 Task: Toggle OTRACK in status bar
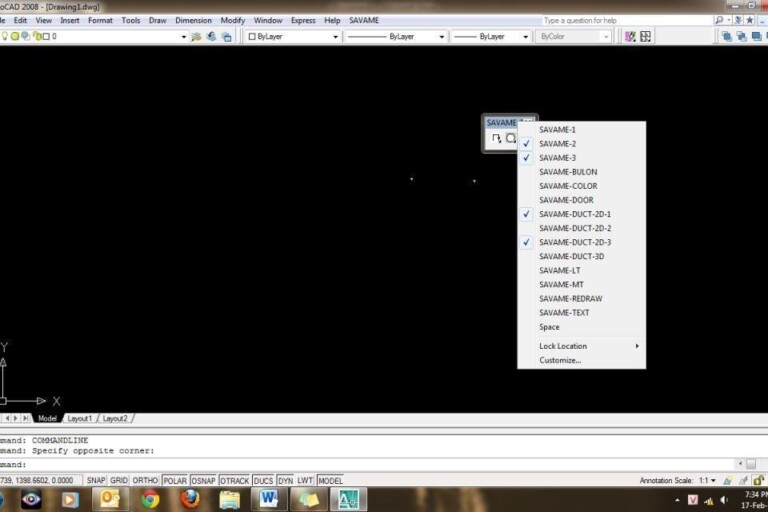pos(235,481)
